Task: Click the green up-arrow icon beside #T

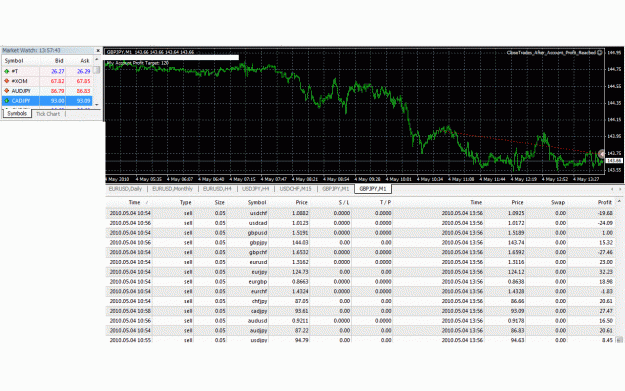Action: click(x=6, y=71)
